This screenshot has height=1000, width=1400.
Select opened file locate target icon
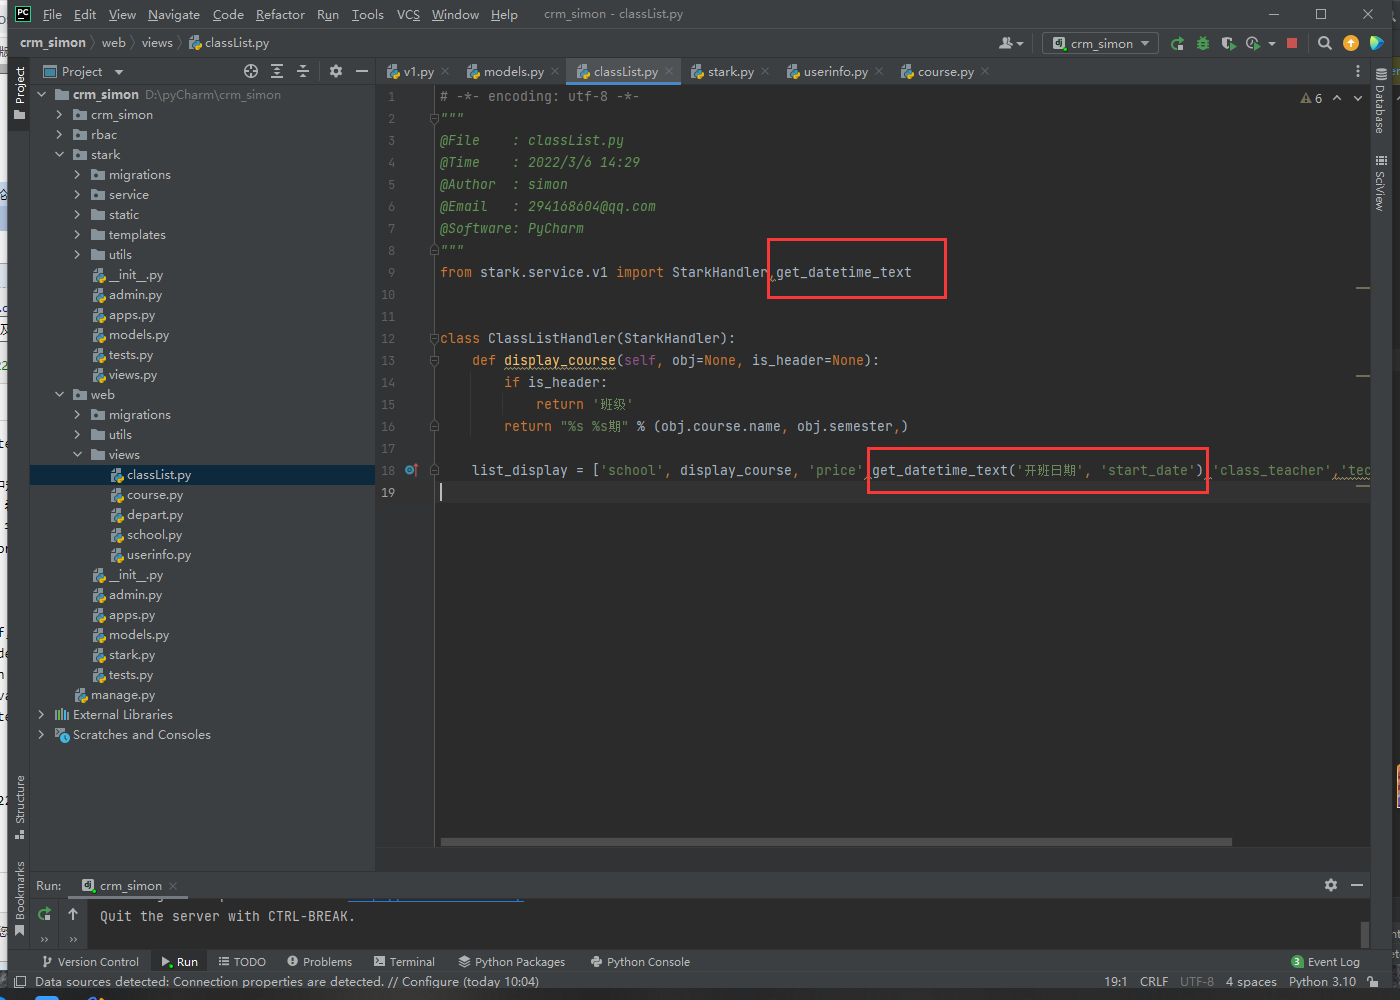pyautogui.click(x=251, y=71)
